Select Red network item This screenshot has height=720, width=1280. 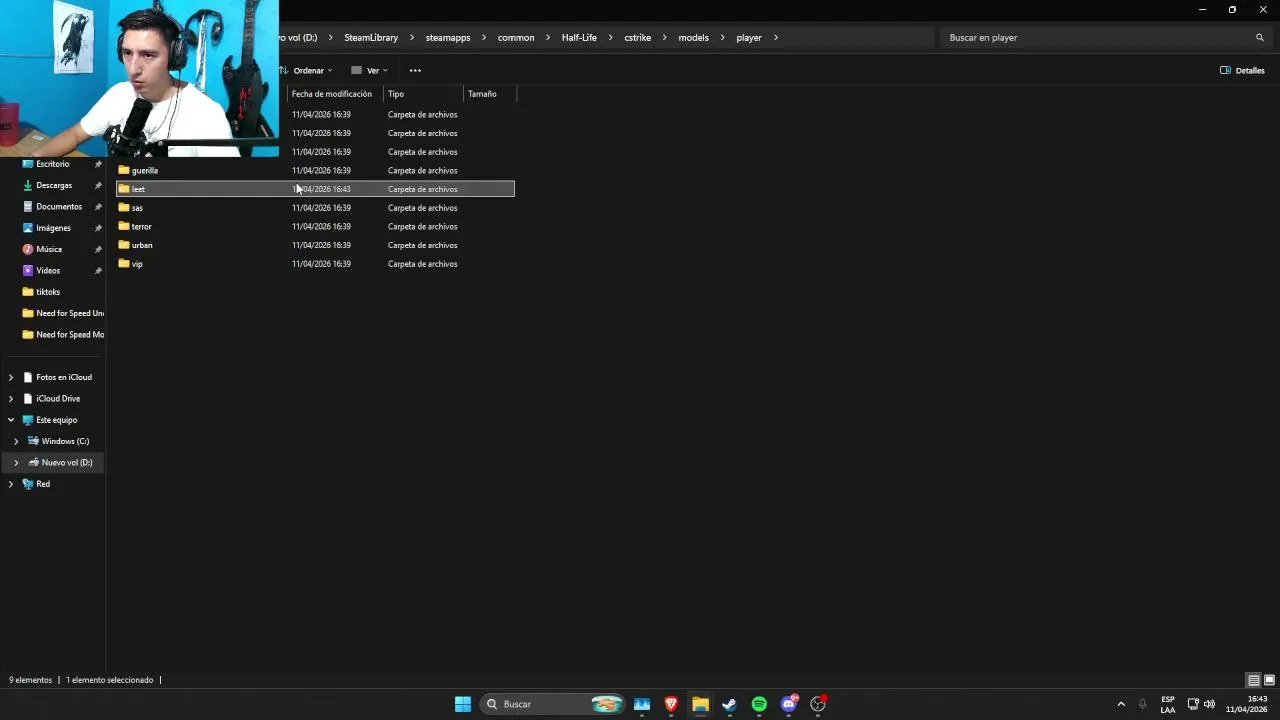coord(43,484)
